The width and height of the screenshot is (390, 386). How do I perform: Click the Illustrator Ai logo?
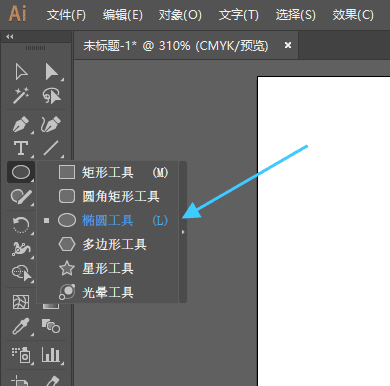18,14
